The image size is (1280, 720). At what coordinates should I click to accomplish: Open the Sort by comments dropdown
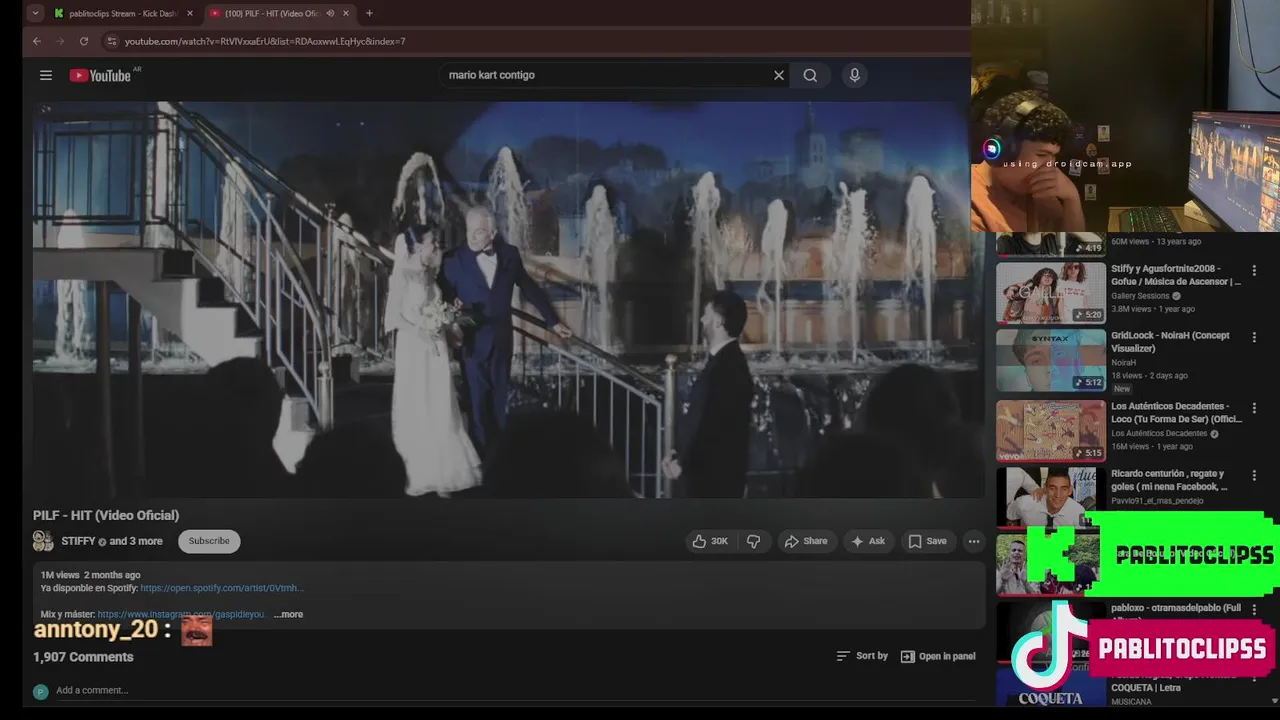click(x=862, y=656)
